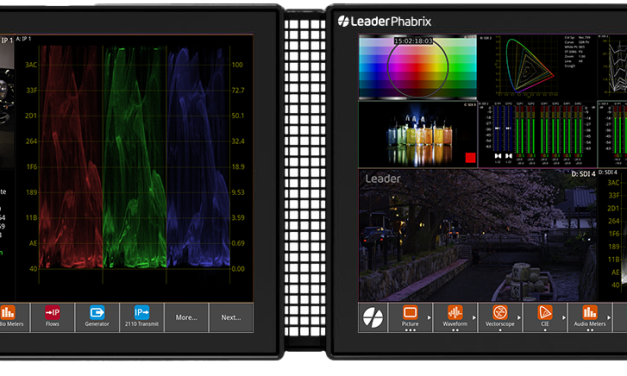The height and width of the screenshot is (376, 627).
Task: Click the green channel waveform parade
Action: [x=135, y=157]
